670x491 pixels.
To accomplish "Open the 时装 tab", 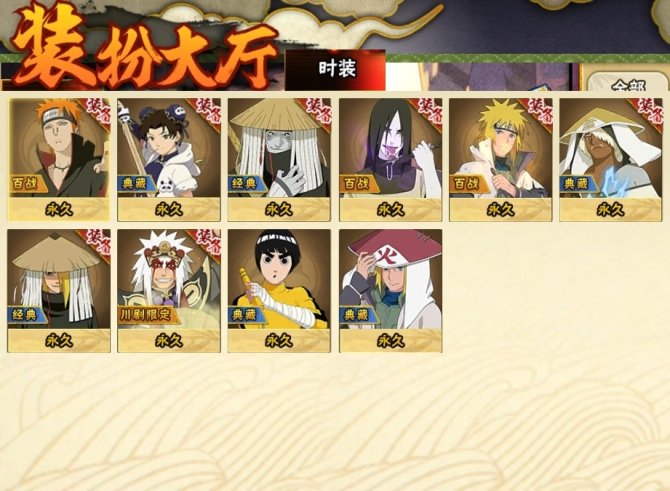I will click(x=336, y=70).
